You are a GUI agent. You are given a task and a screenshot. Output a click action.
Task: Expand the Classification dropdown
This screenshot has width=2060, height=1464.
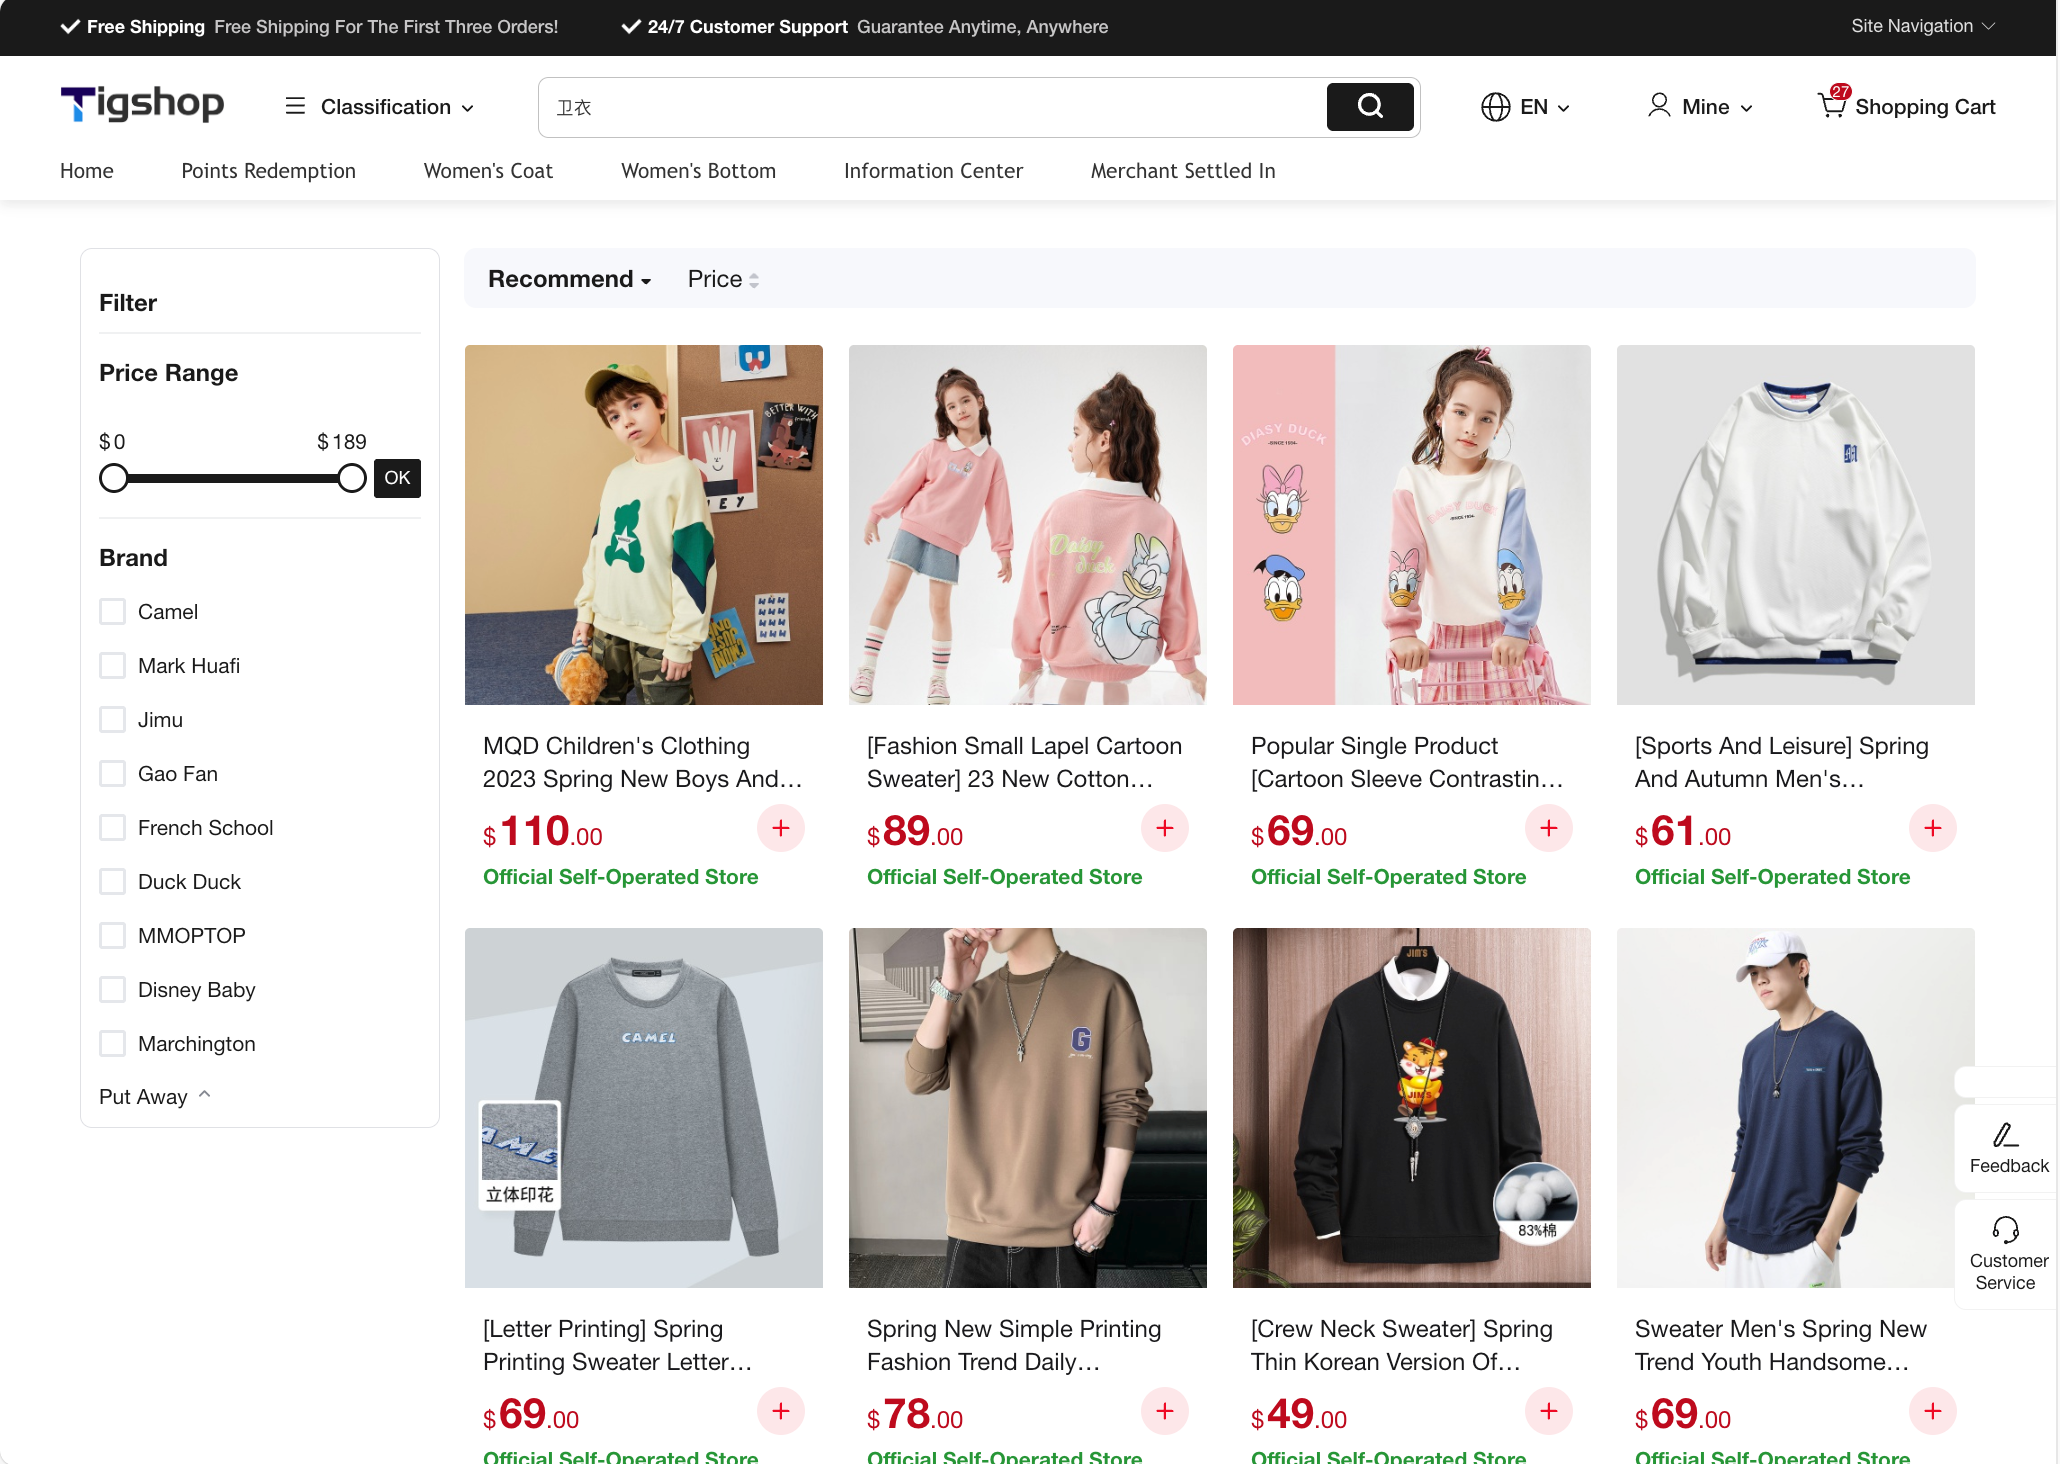click(380, 107)
